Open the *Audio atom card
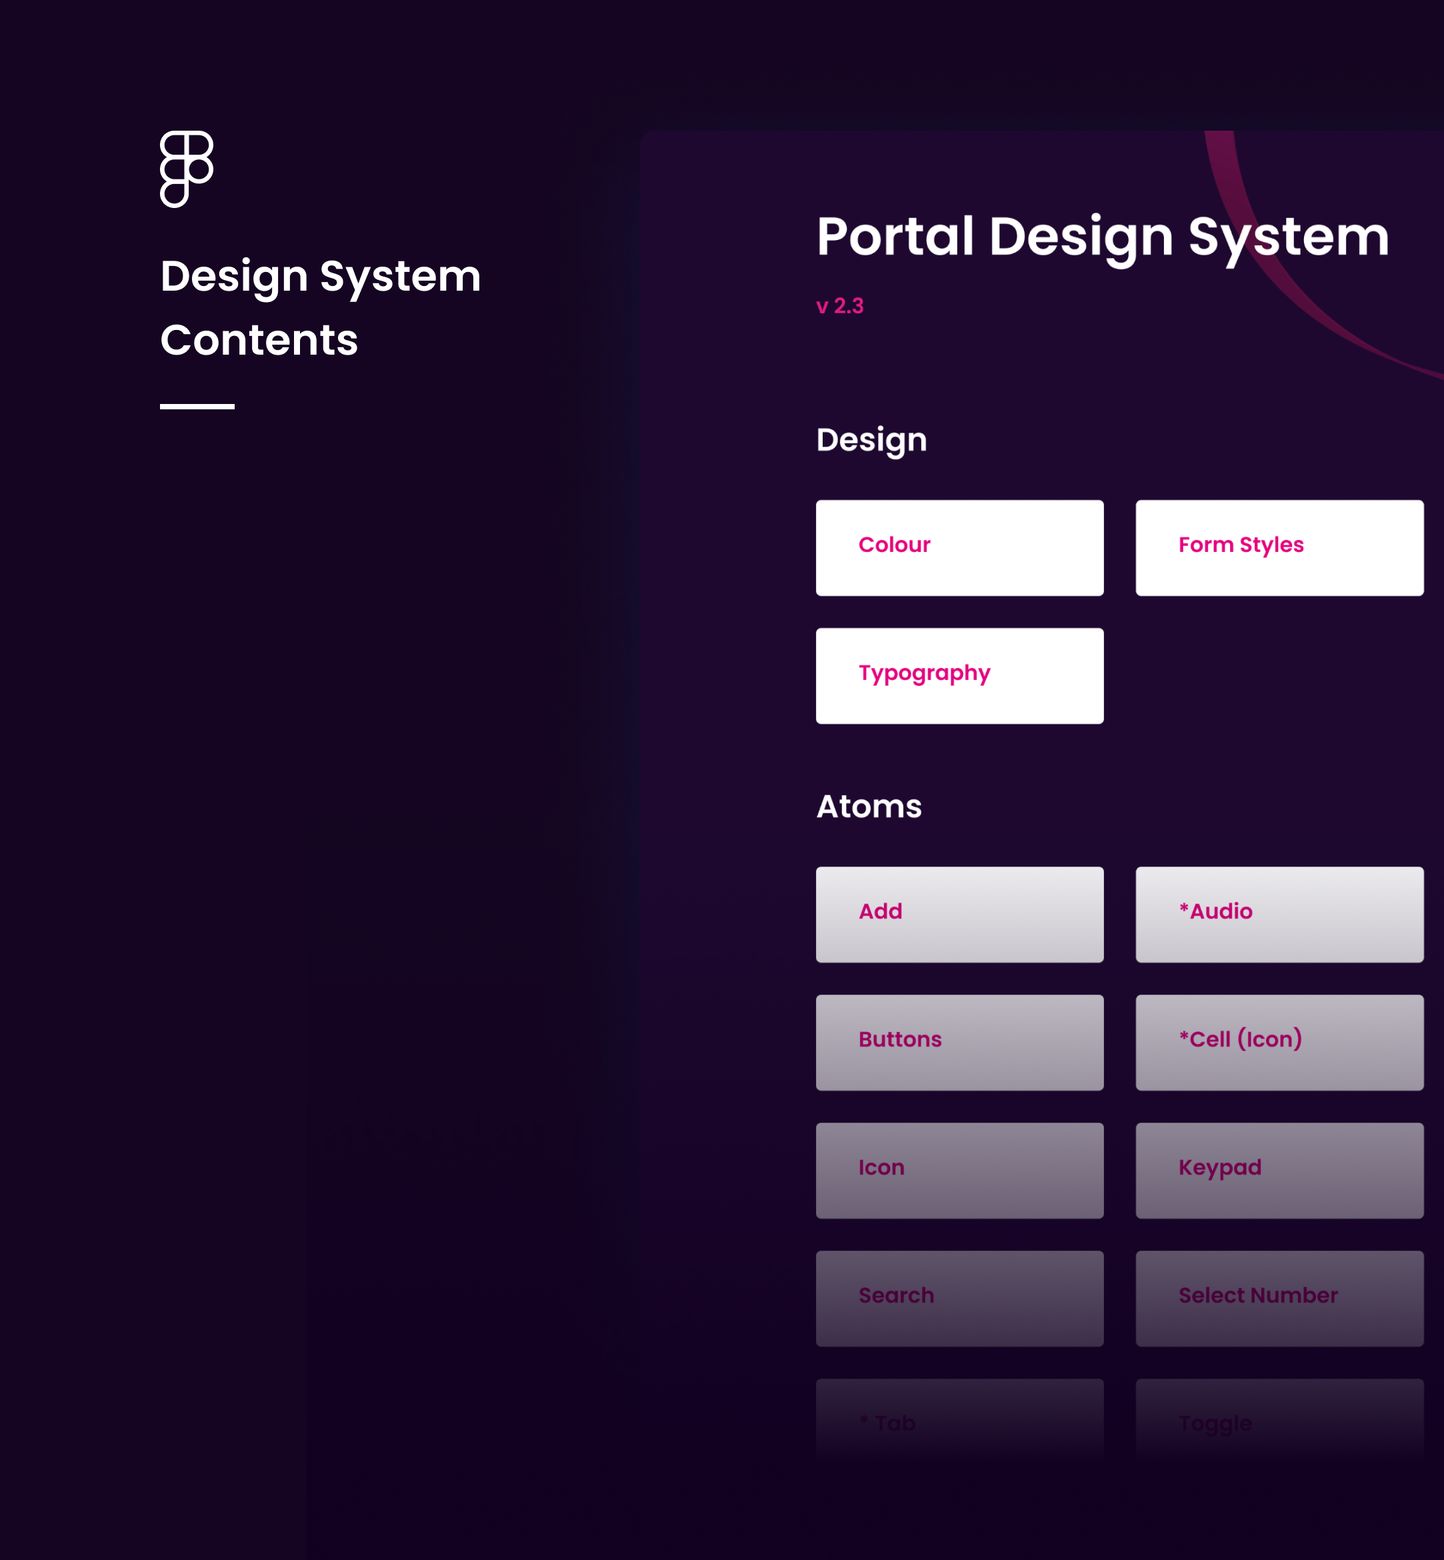Image resolution: width=1444 pixels, height=1560 pixels. [x=1279, y=912]
